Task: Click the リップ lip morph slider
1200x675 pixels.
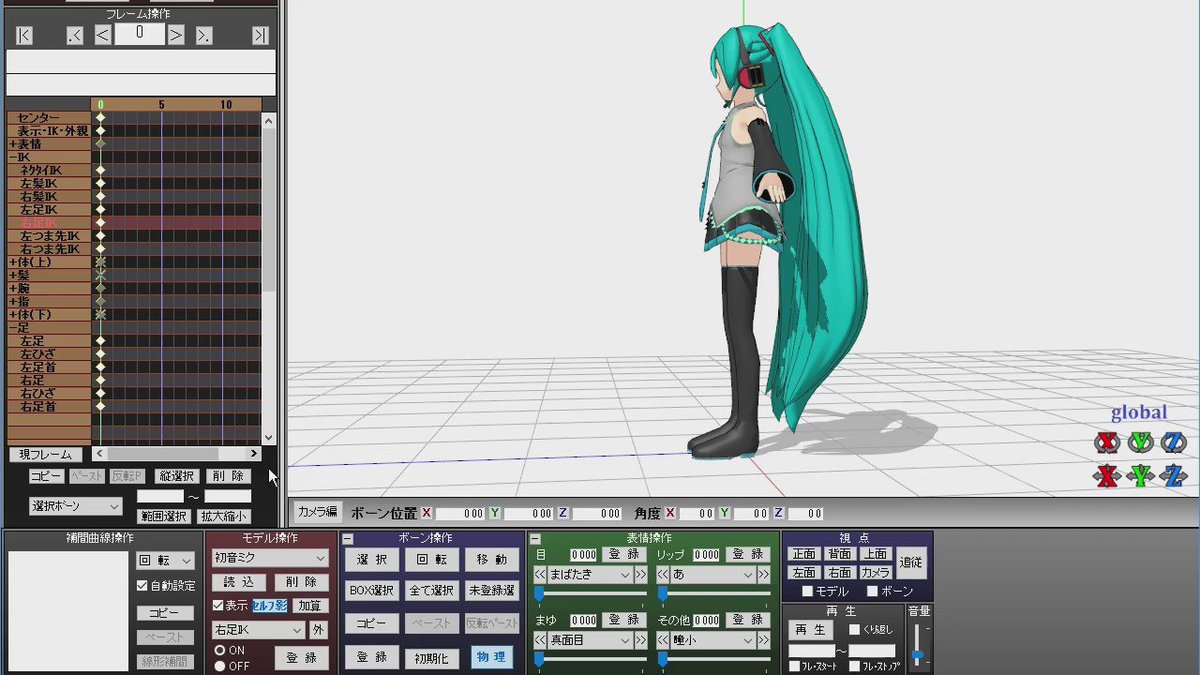Action: point(713,594)
